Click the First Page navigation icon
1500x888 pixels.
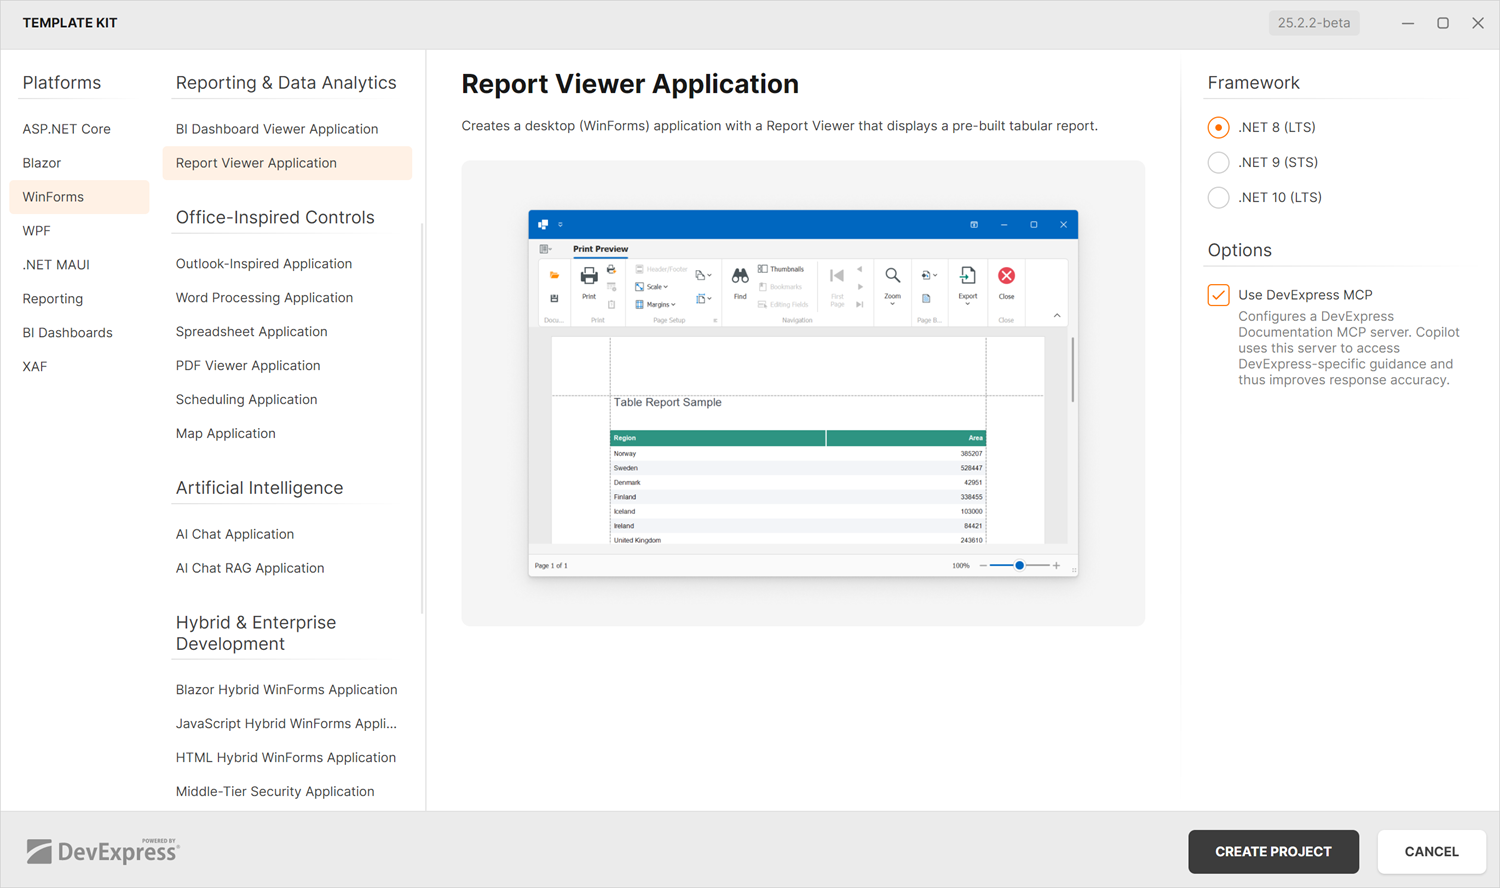(835, 275)
